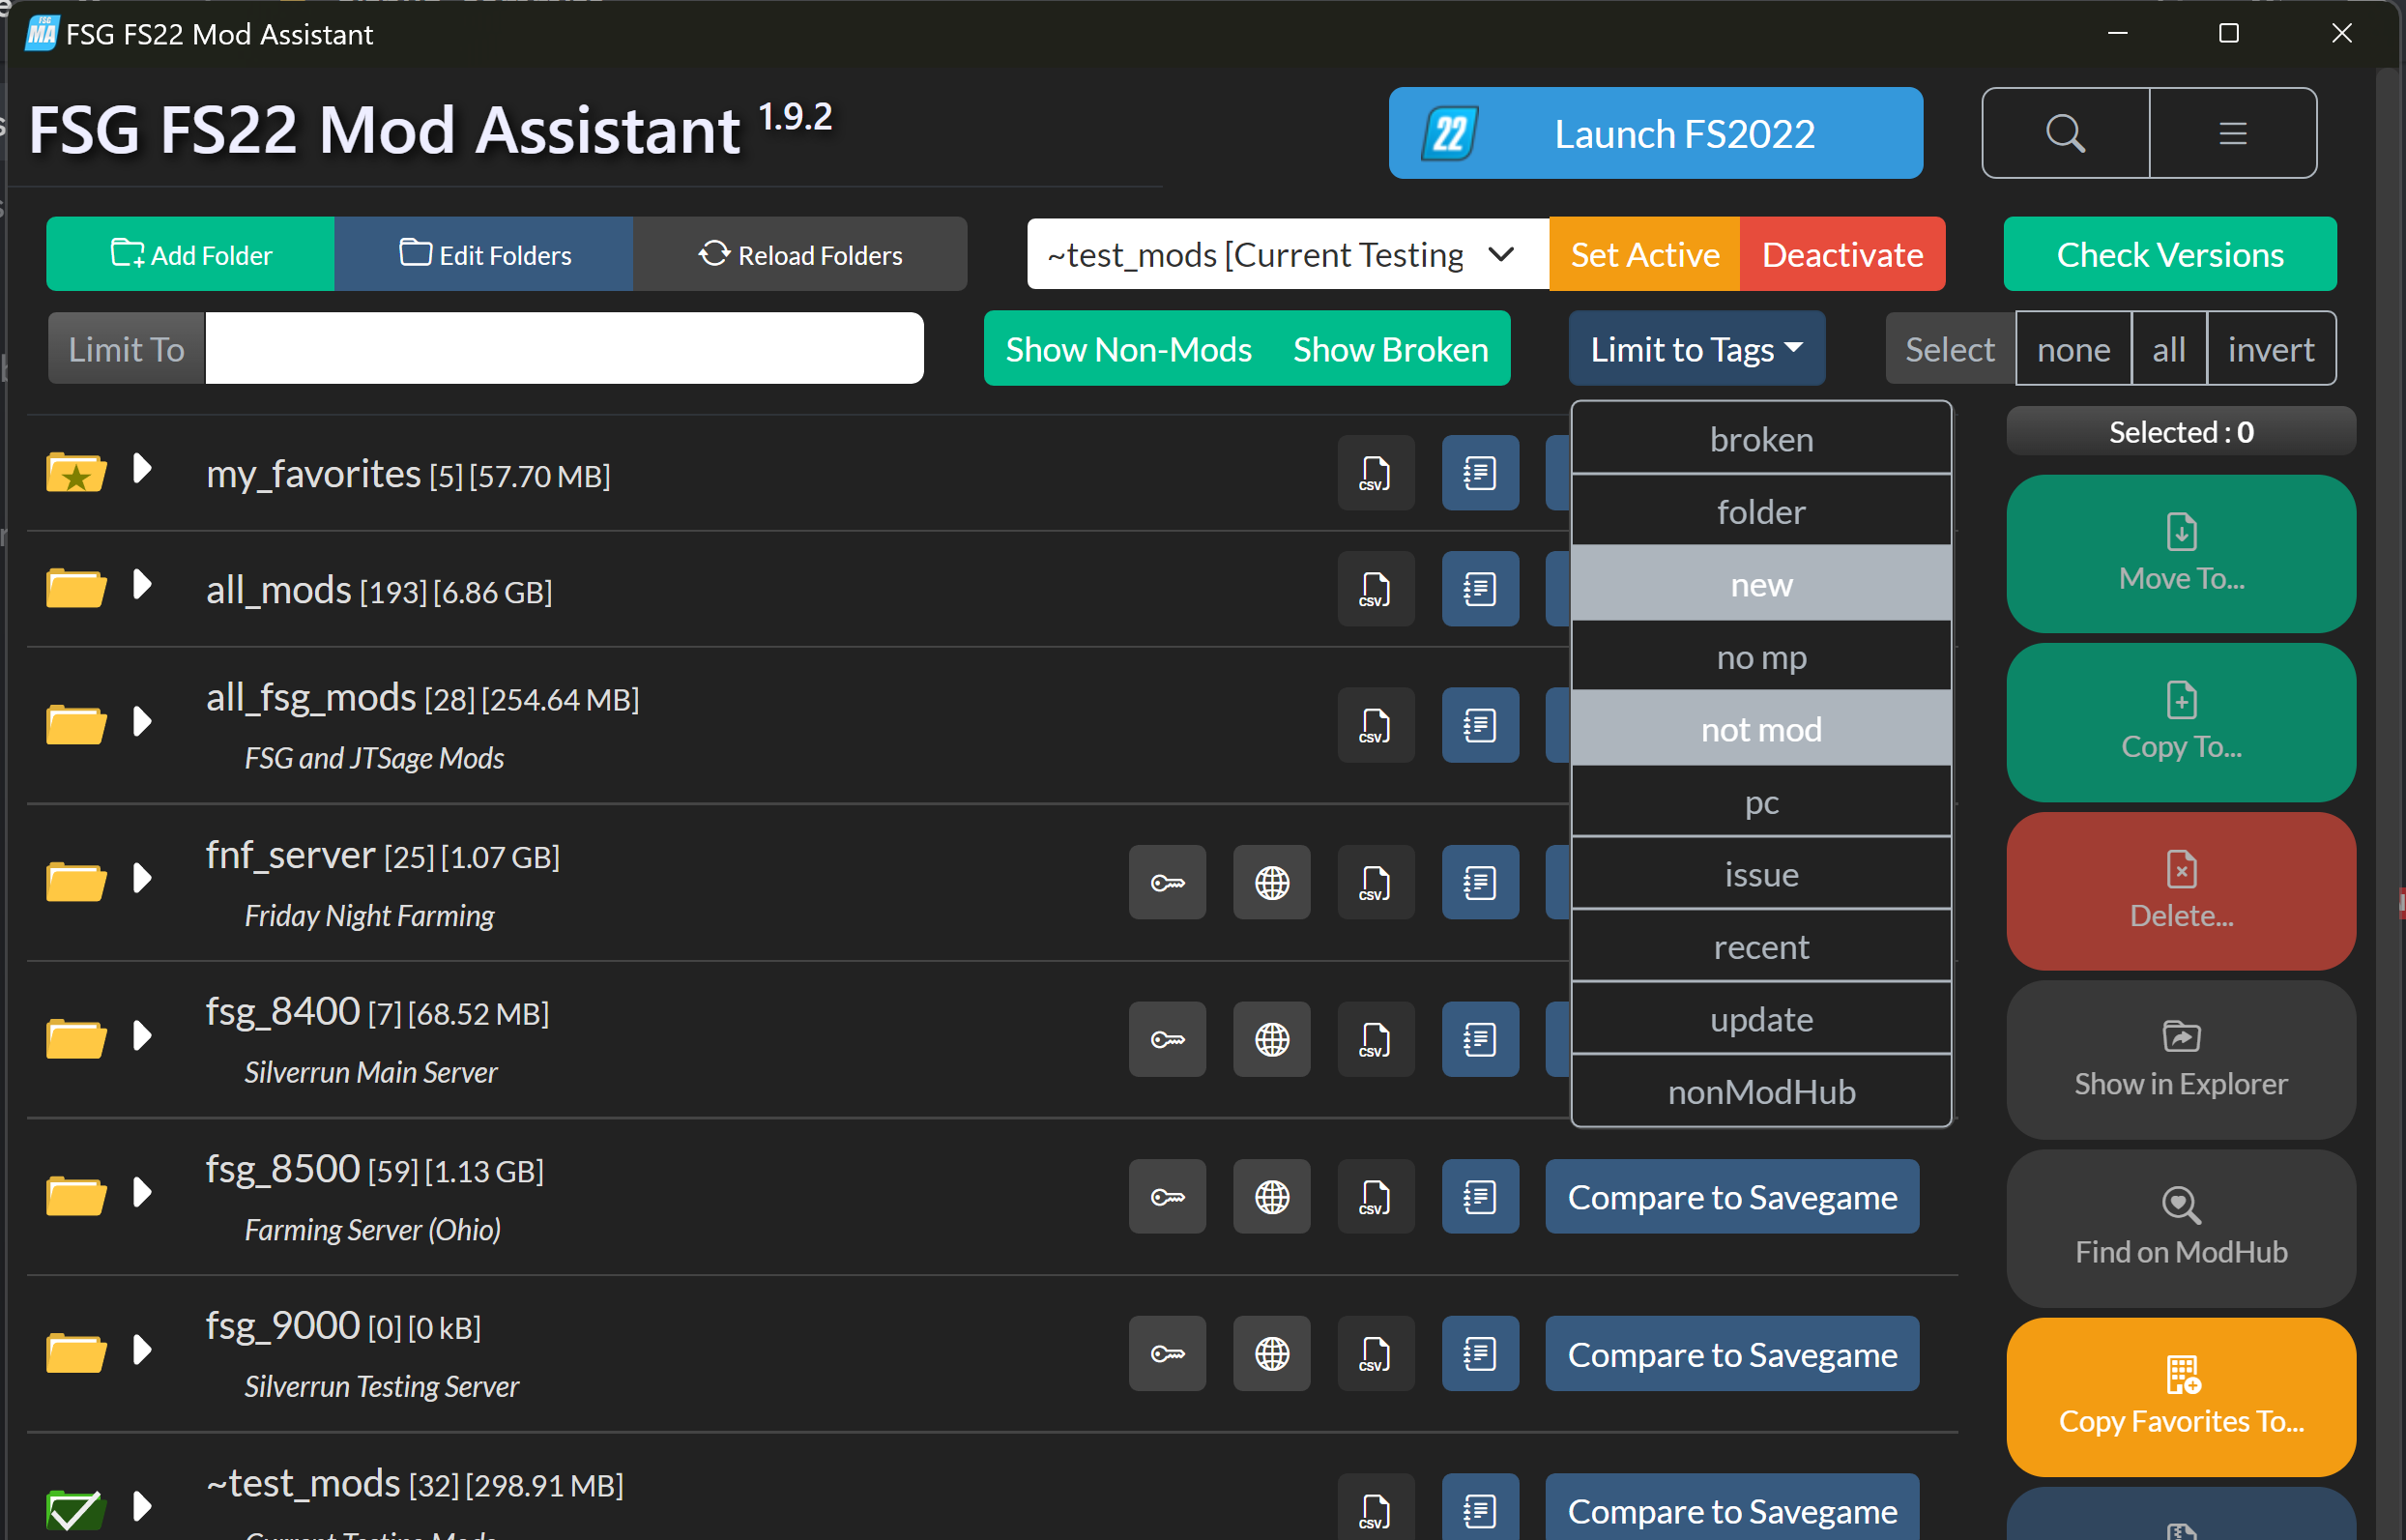
Task: Toggle the 'not mod' tag filter
Action: 1760,729
